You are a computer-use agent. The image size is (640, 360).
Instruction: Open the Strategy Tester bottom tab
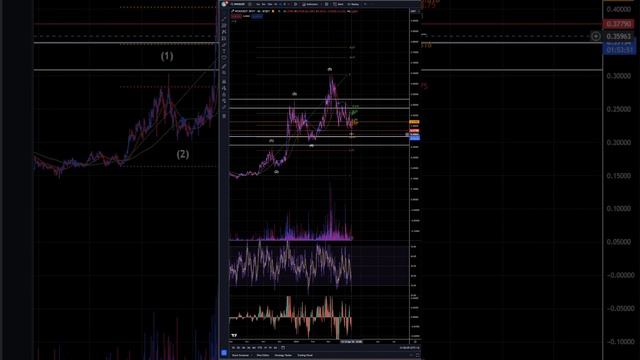pyautogui.click(x=283, y=356)
